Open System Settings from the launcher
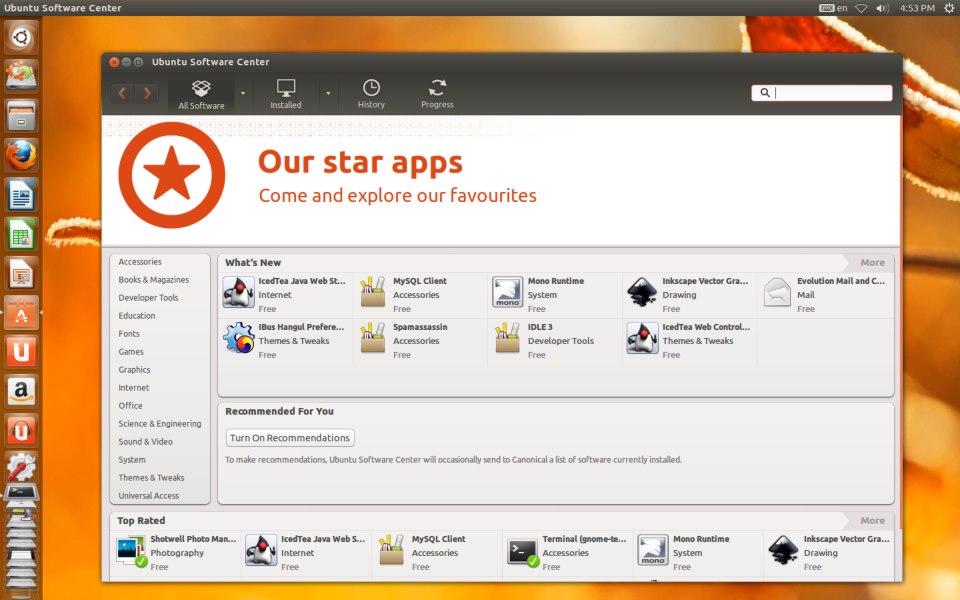Viewport: 960px width, 600px height. 21,468
